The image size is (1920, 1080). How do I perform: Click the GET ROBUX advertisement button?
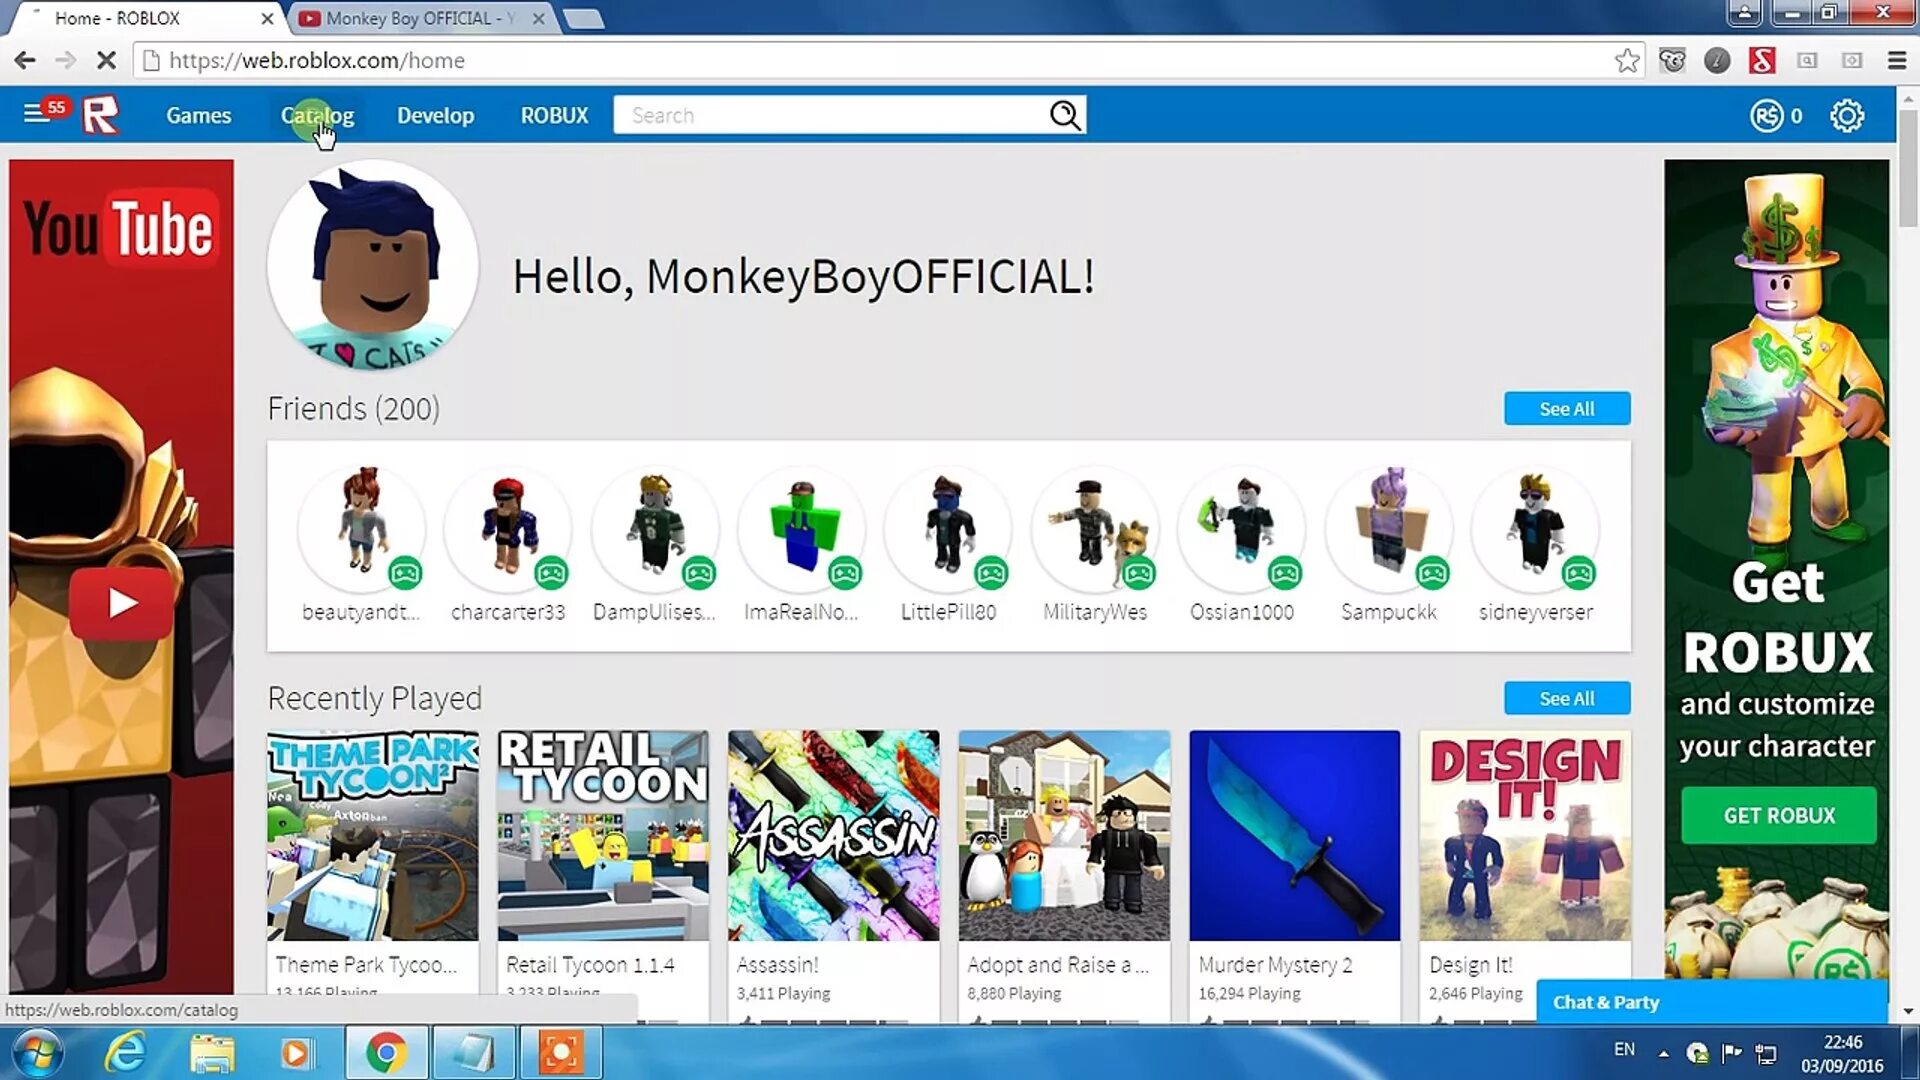click(x=1779, y=815)
